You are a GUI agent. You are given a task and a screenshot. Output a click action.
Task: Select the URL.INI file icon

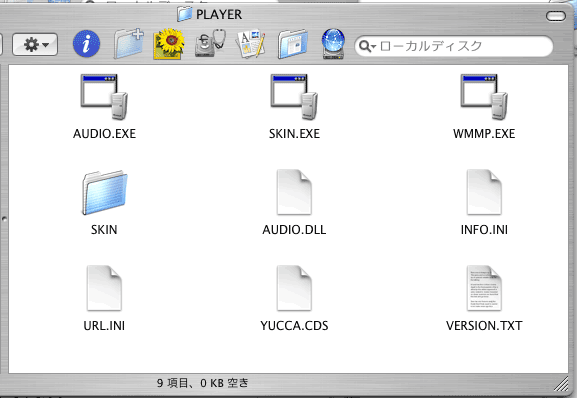[104, 288]
